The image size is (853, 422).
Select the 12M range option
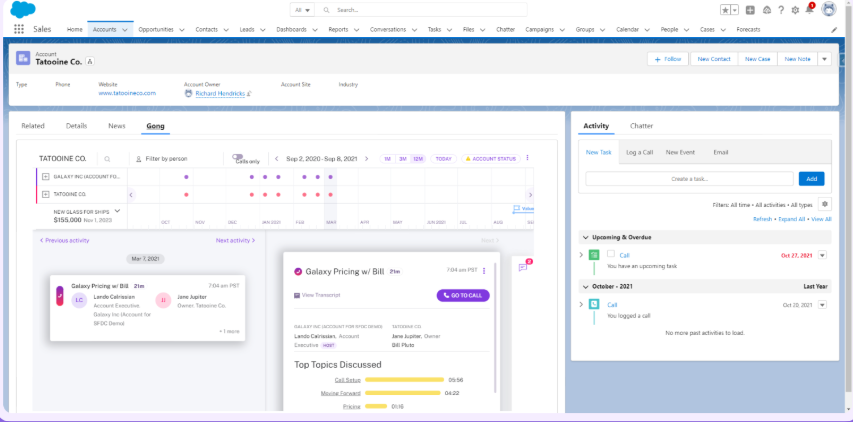coord(418,159)
